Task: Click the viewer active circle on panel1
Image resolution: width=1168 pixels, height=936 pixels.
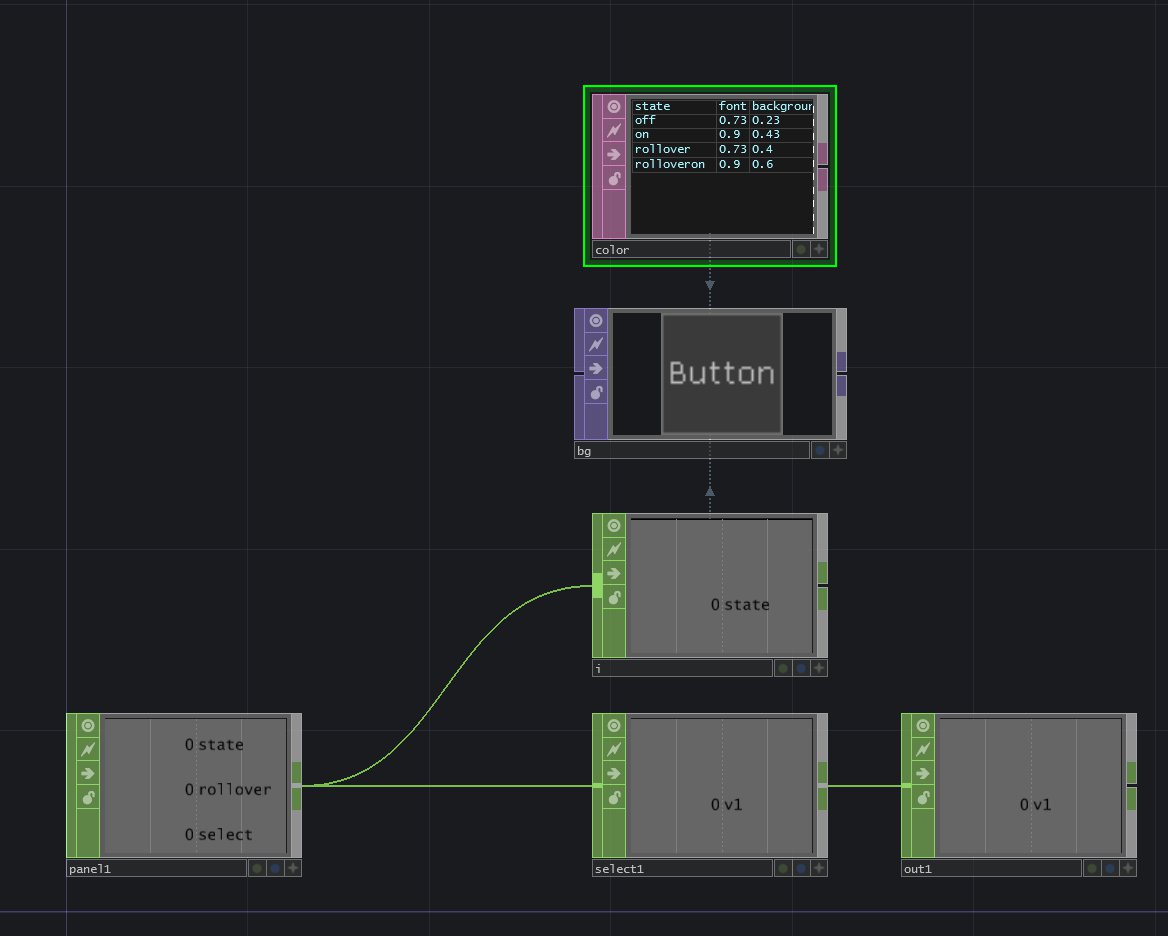Action: pos(88,725)
